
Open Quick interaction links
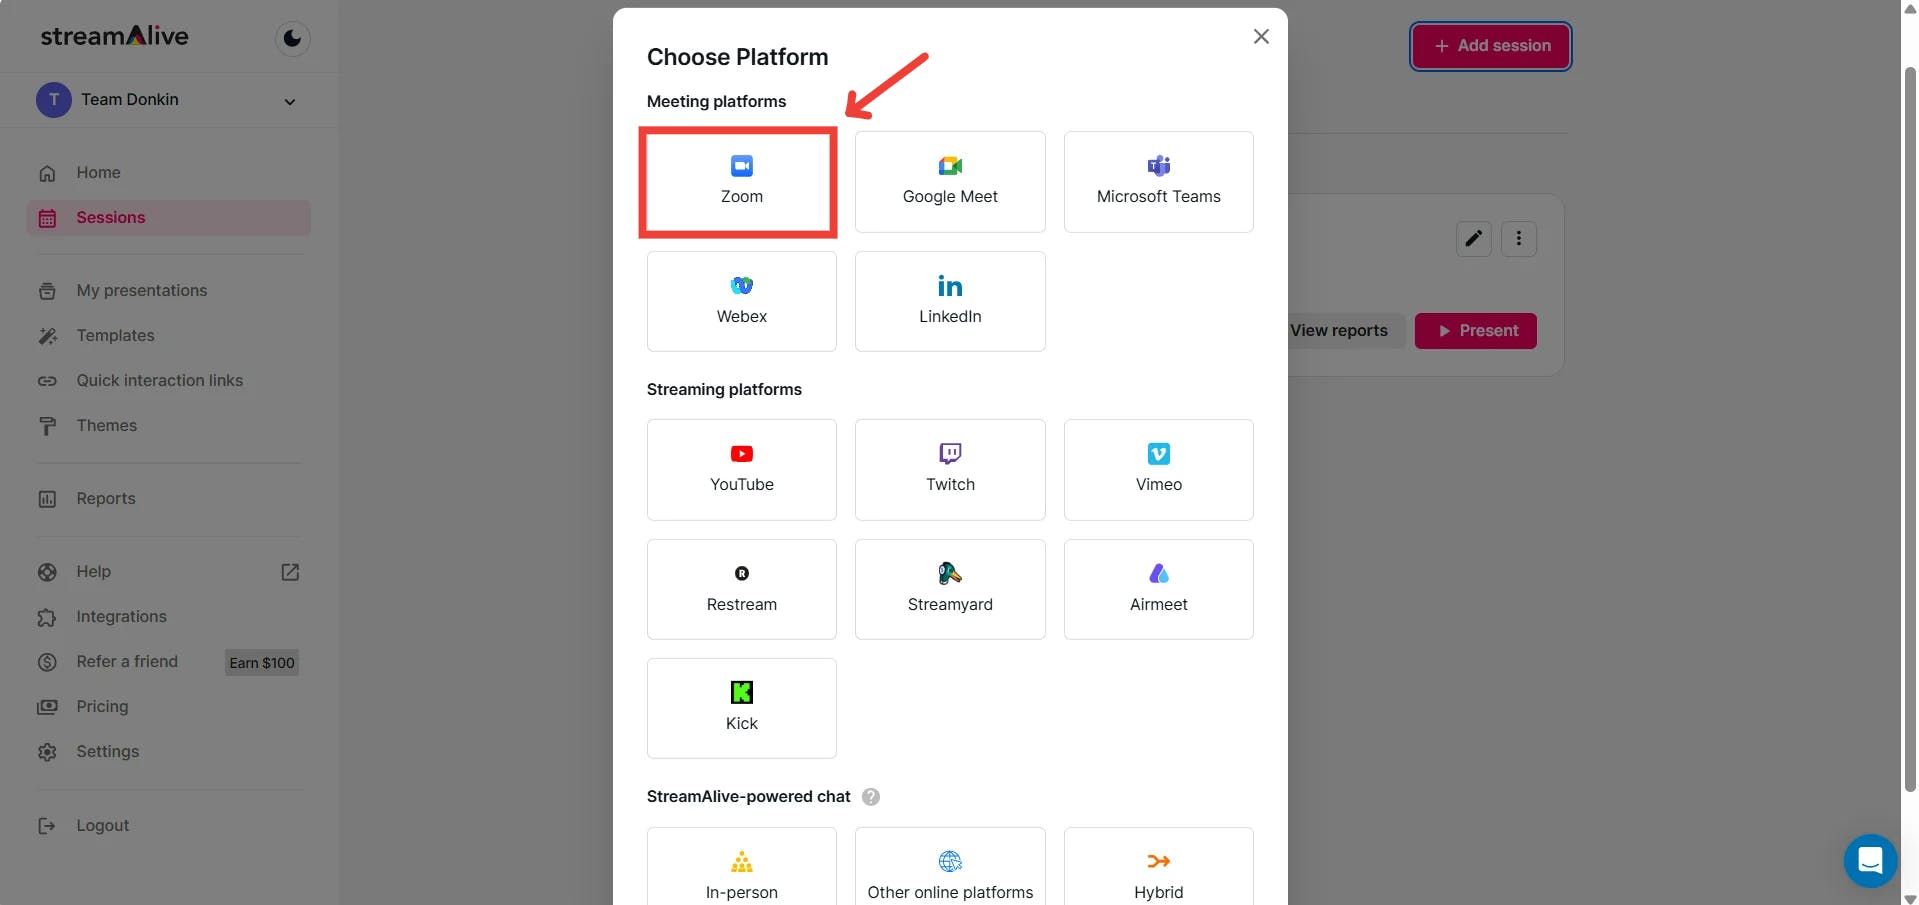tap(168, 381)
